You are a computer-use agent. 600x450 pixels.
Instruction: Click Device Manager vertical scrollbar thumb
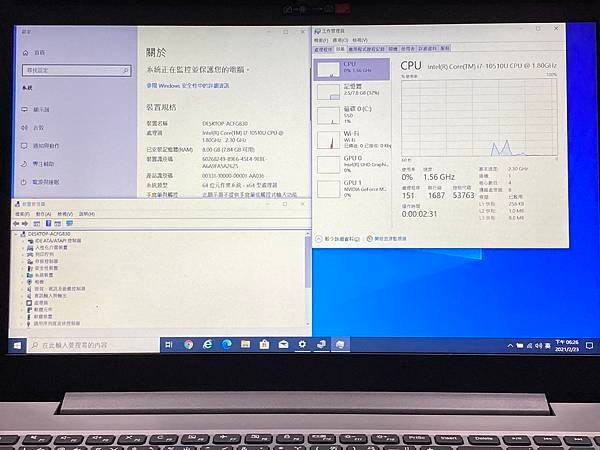[308, 262]
